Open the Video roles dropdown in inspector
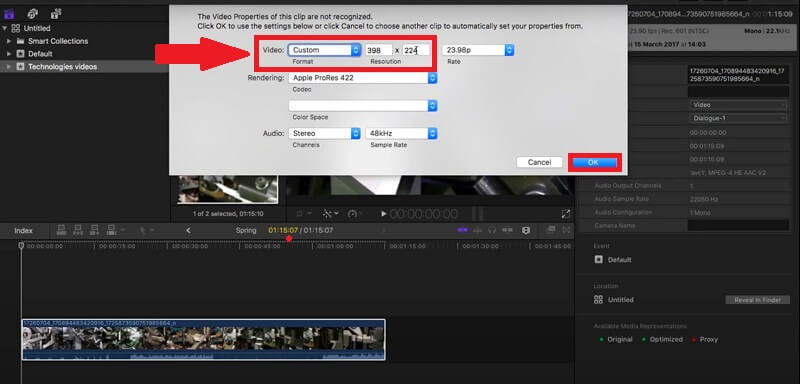The width and height of the screenshot is (800, 384). [738, 105]
